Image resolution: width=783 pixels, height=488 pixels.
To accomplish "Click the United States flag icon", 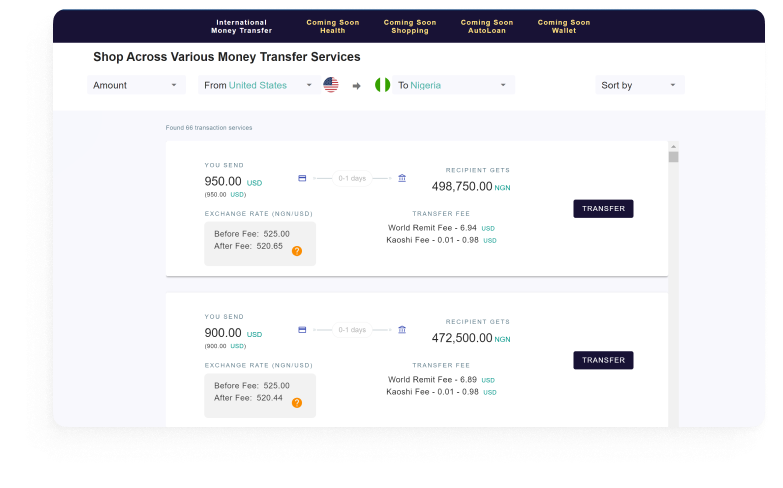I will pyautogui.click(x=331, y=85).
